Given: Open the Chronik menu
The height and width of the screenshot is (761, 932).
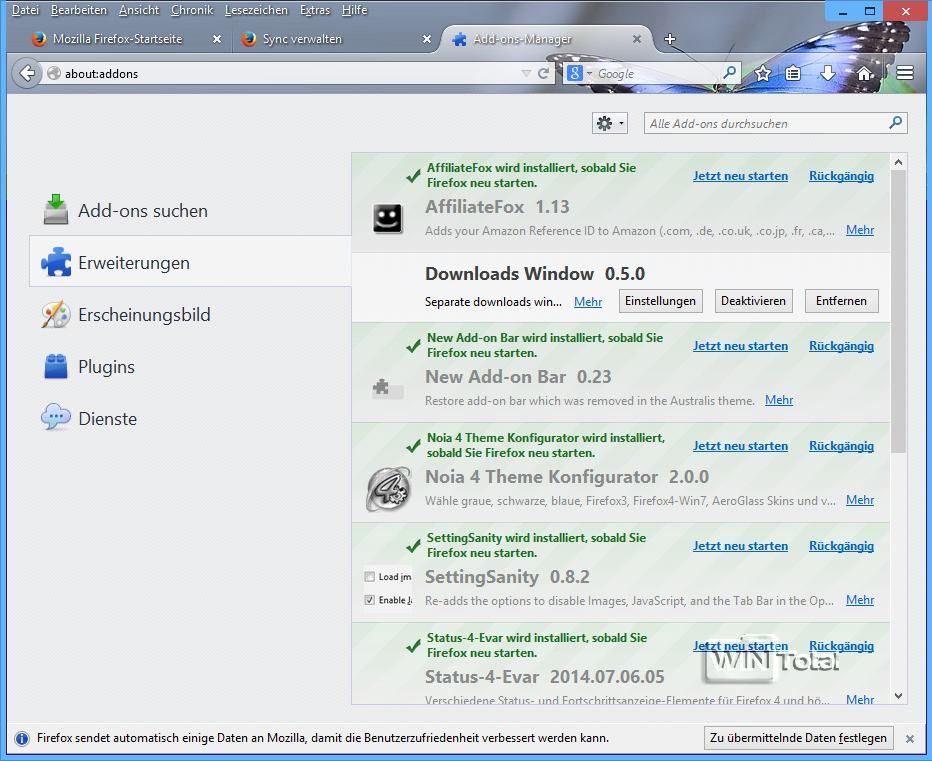Looking at the screenshot, I should (x=191, y=10).
